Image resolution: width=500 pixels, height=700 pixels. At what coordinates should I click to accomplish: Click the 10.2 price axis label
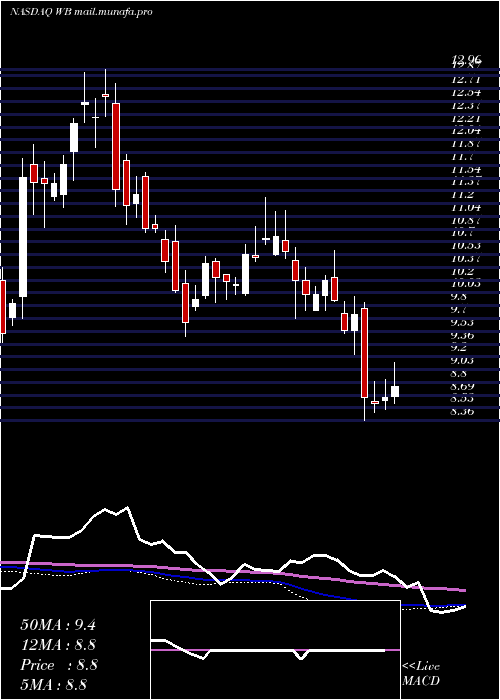pos(462,271)
